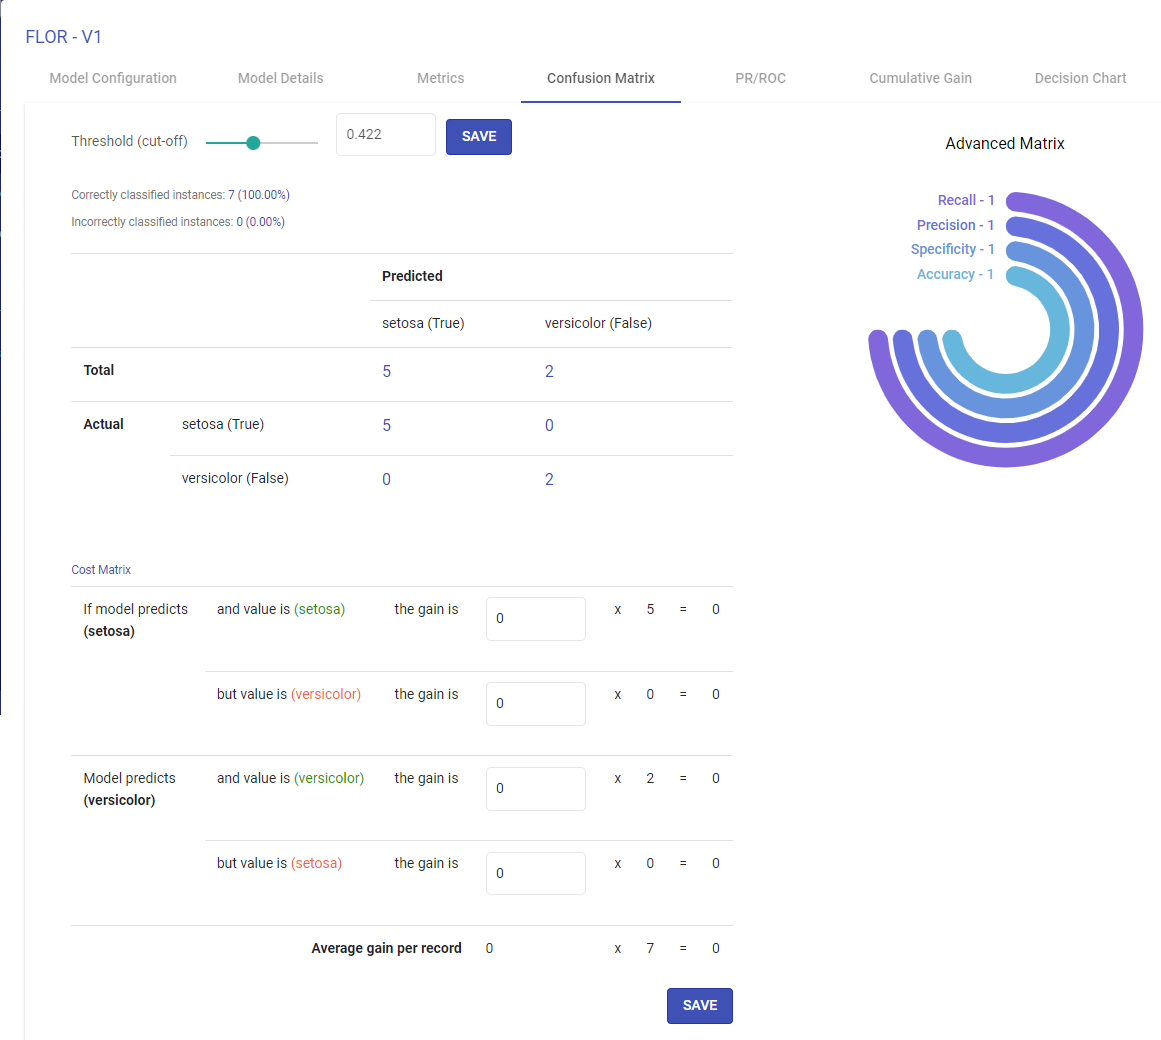Save the threshold value
The height and width of the screenshot is (1040, 1161).
[x=478, y=136]
